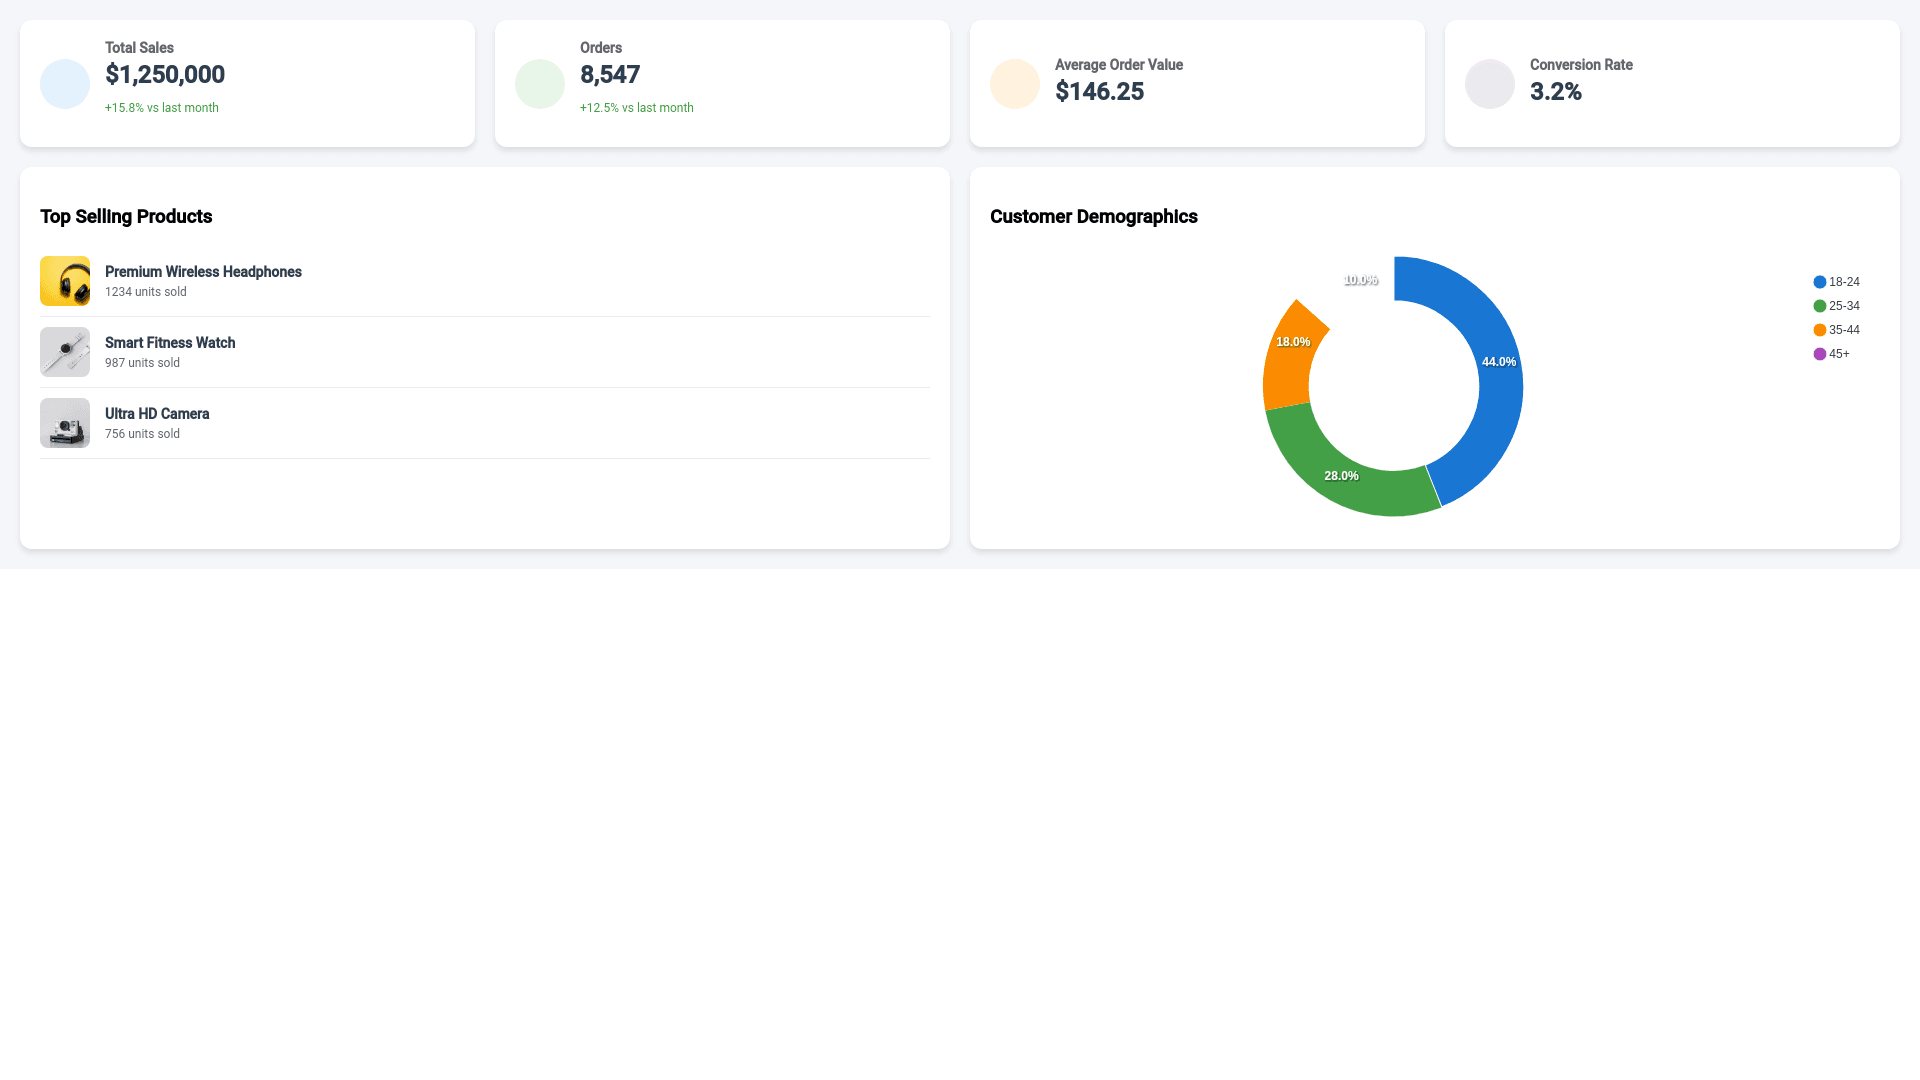
Task: Select the Smart Fitness Watch product title
Action: pyautogui.click(x=170, y=343)
